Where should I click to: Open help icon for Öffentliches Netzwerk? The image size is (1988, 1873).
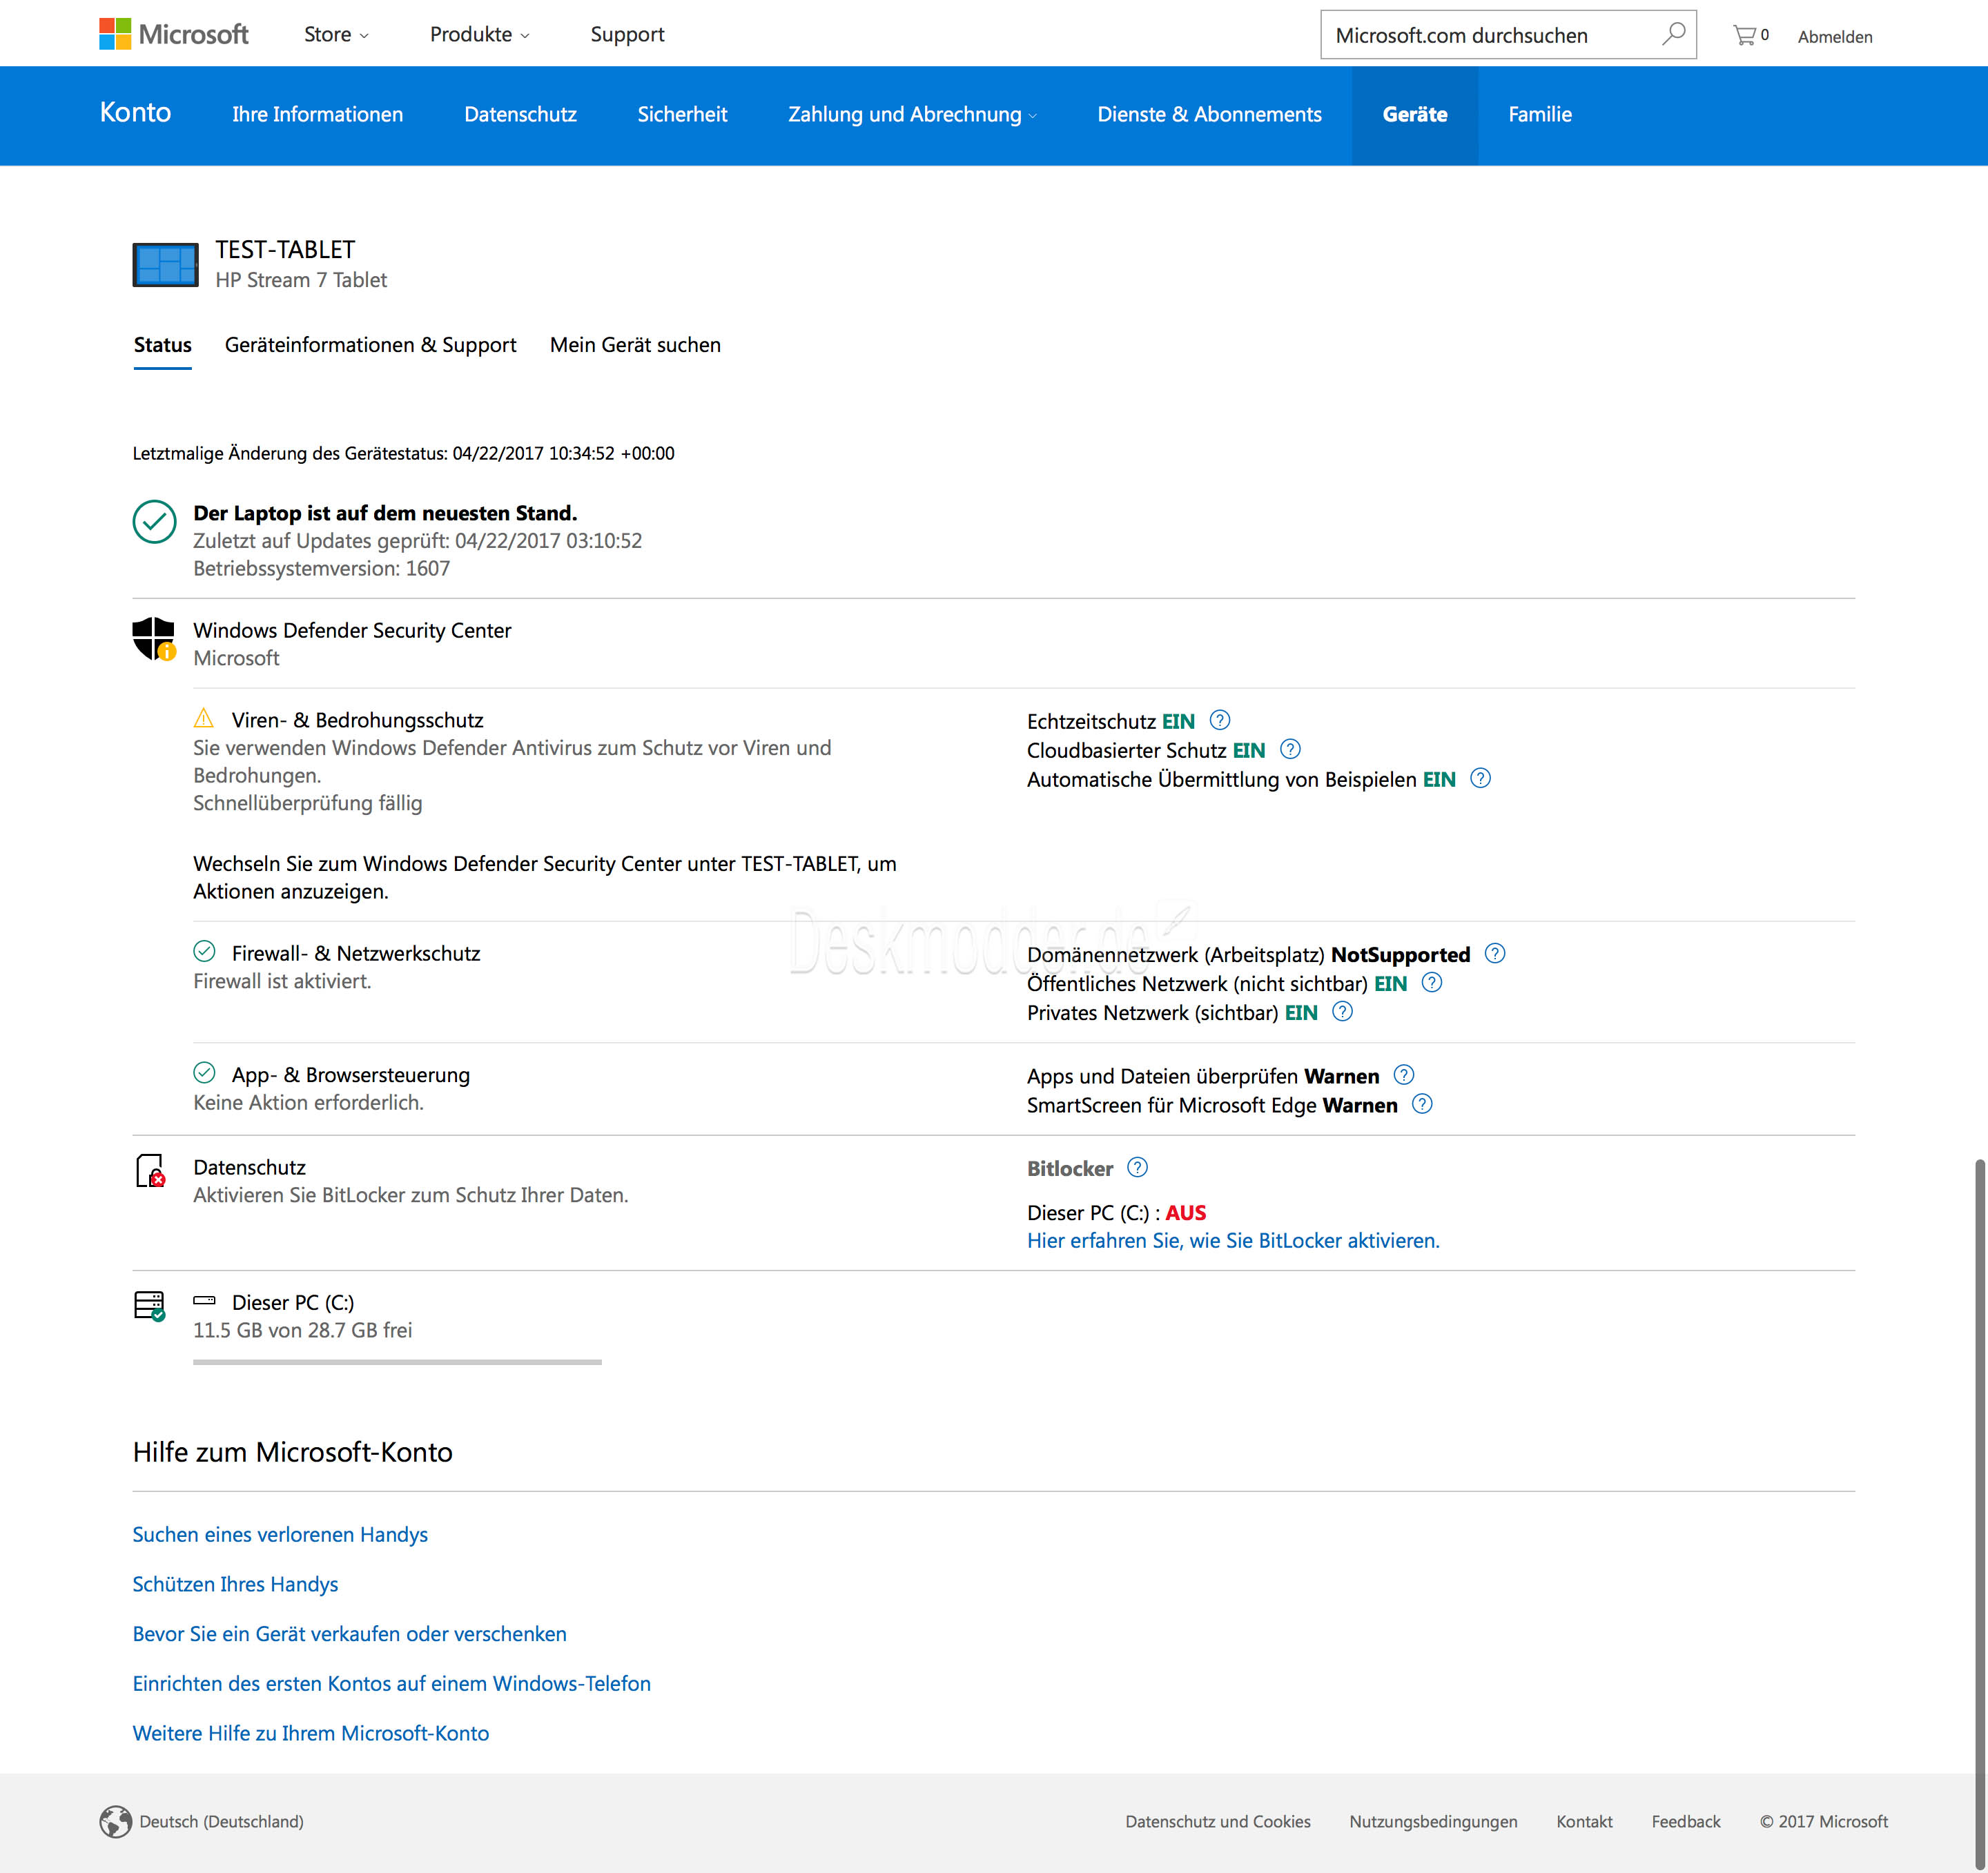1432,982
